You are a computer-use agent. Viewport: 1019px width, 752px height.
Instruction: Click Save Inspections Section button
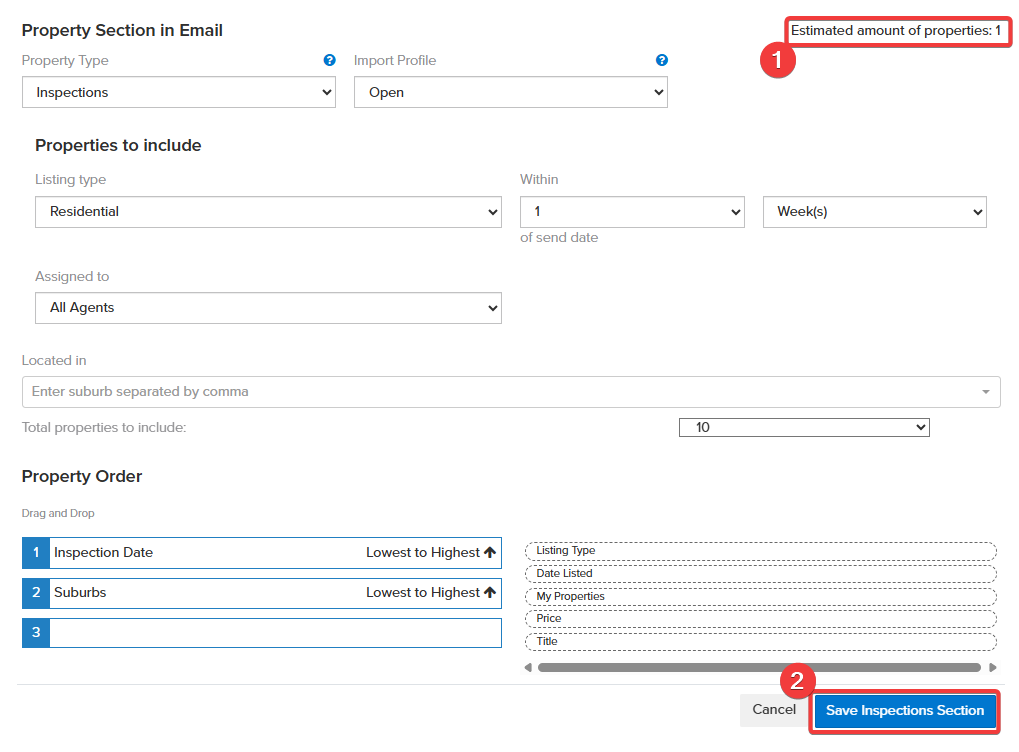pos(904,710)
